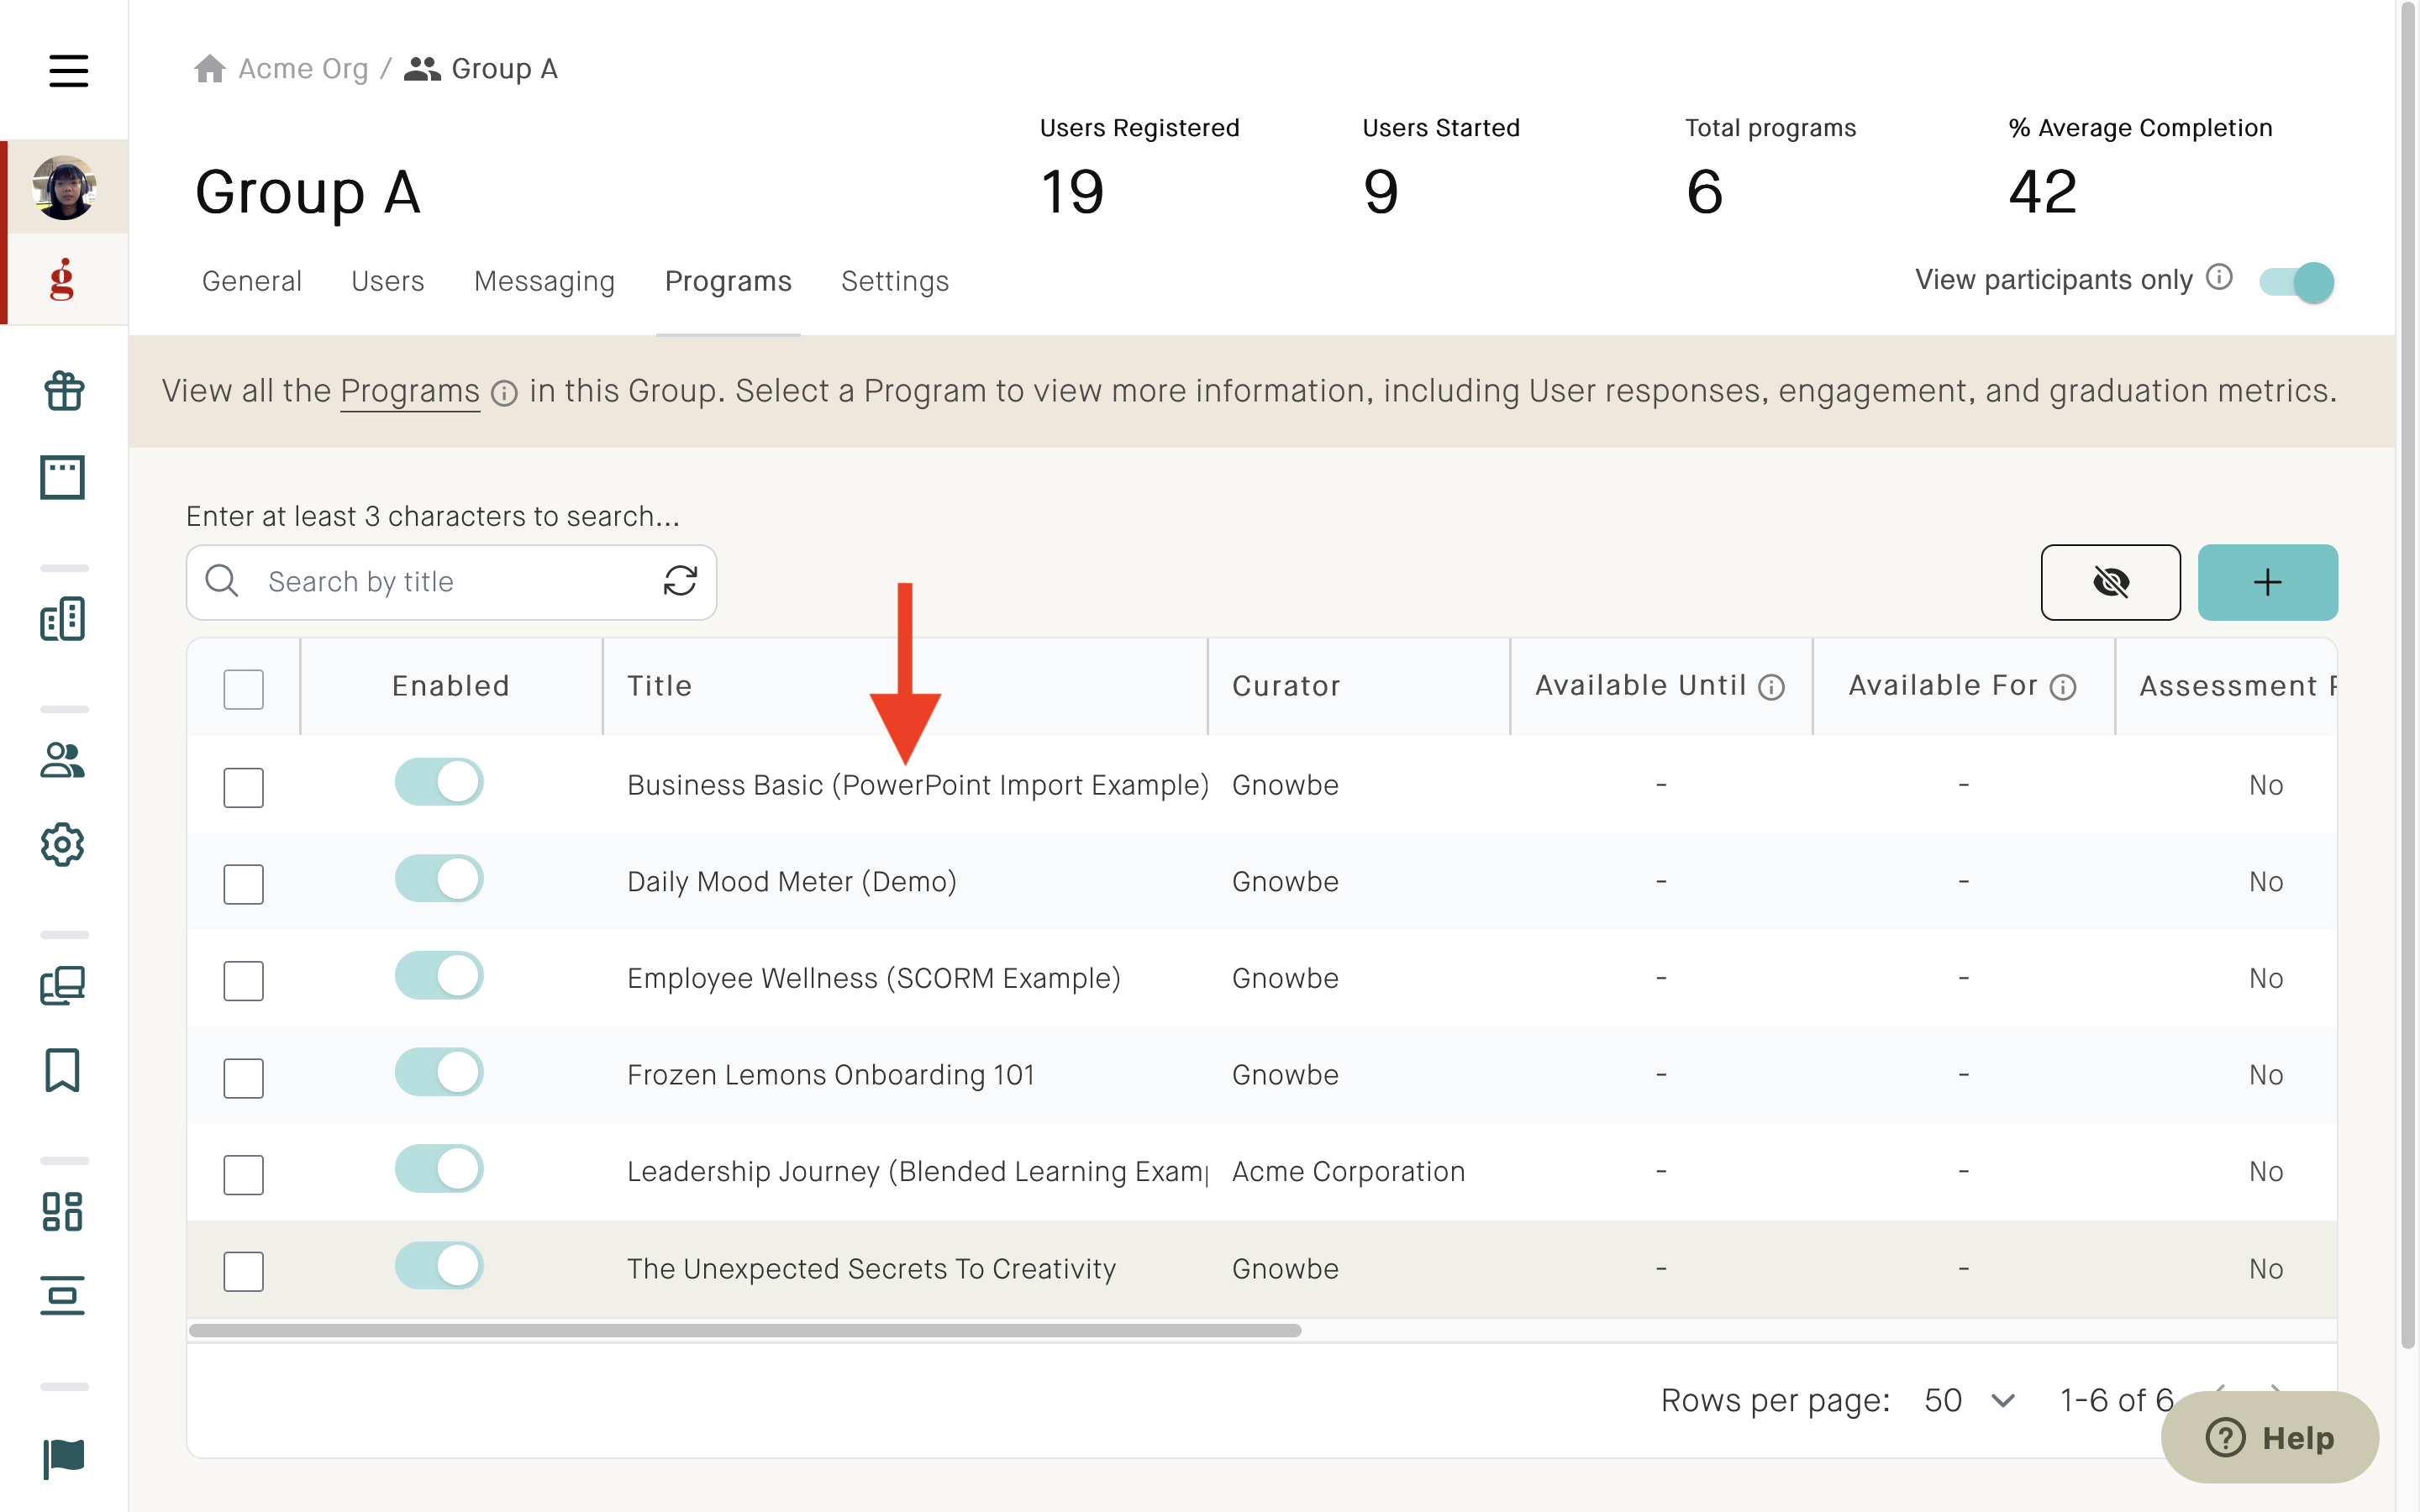Image resolution: width=2420 pixels, height=1512 pixels.
Task: Click the refresh icon in search box
Action: point(681,580)
